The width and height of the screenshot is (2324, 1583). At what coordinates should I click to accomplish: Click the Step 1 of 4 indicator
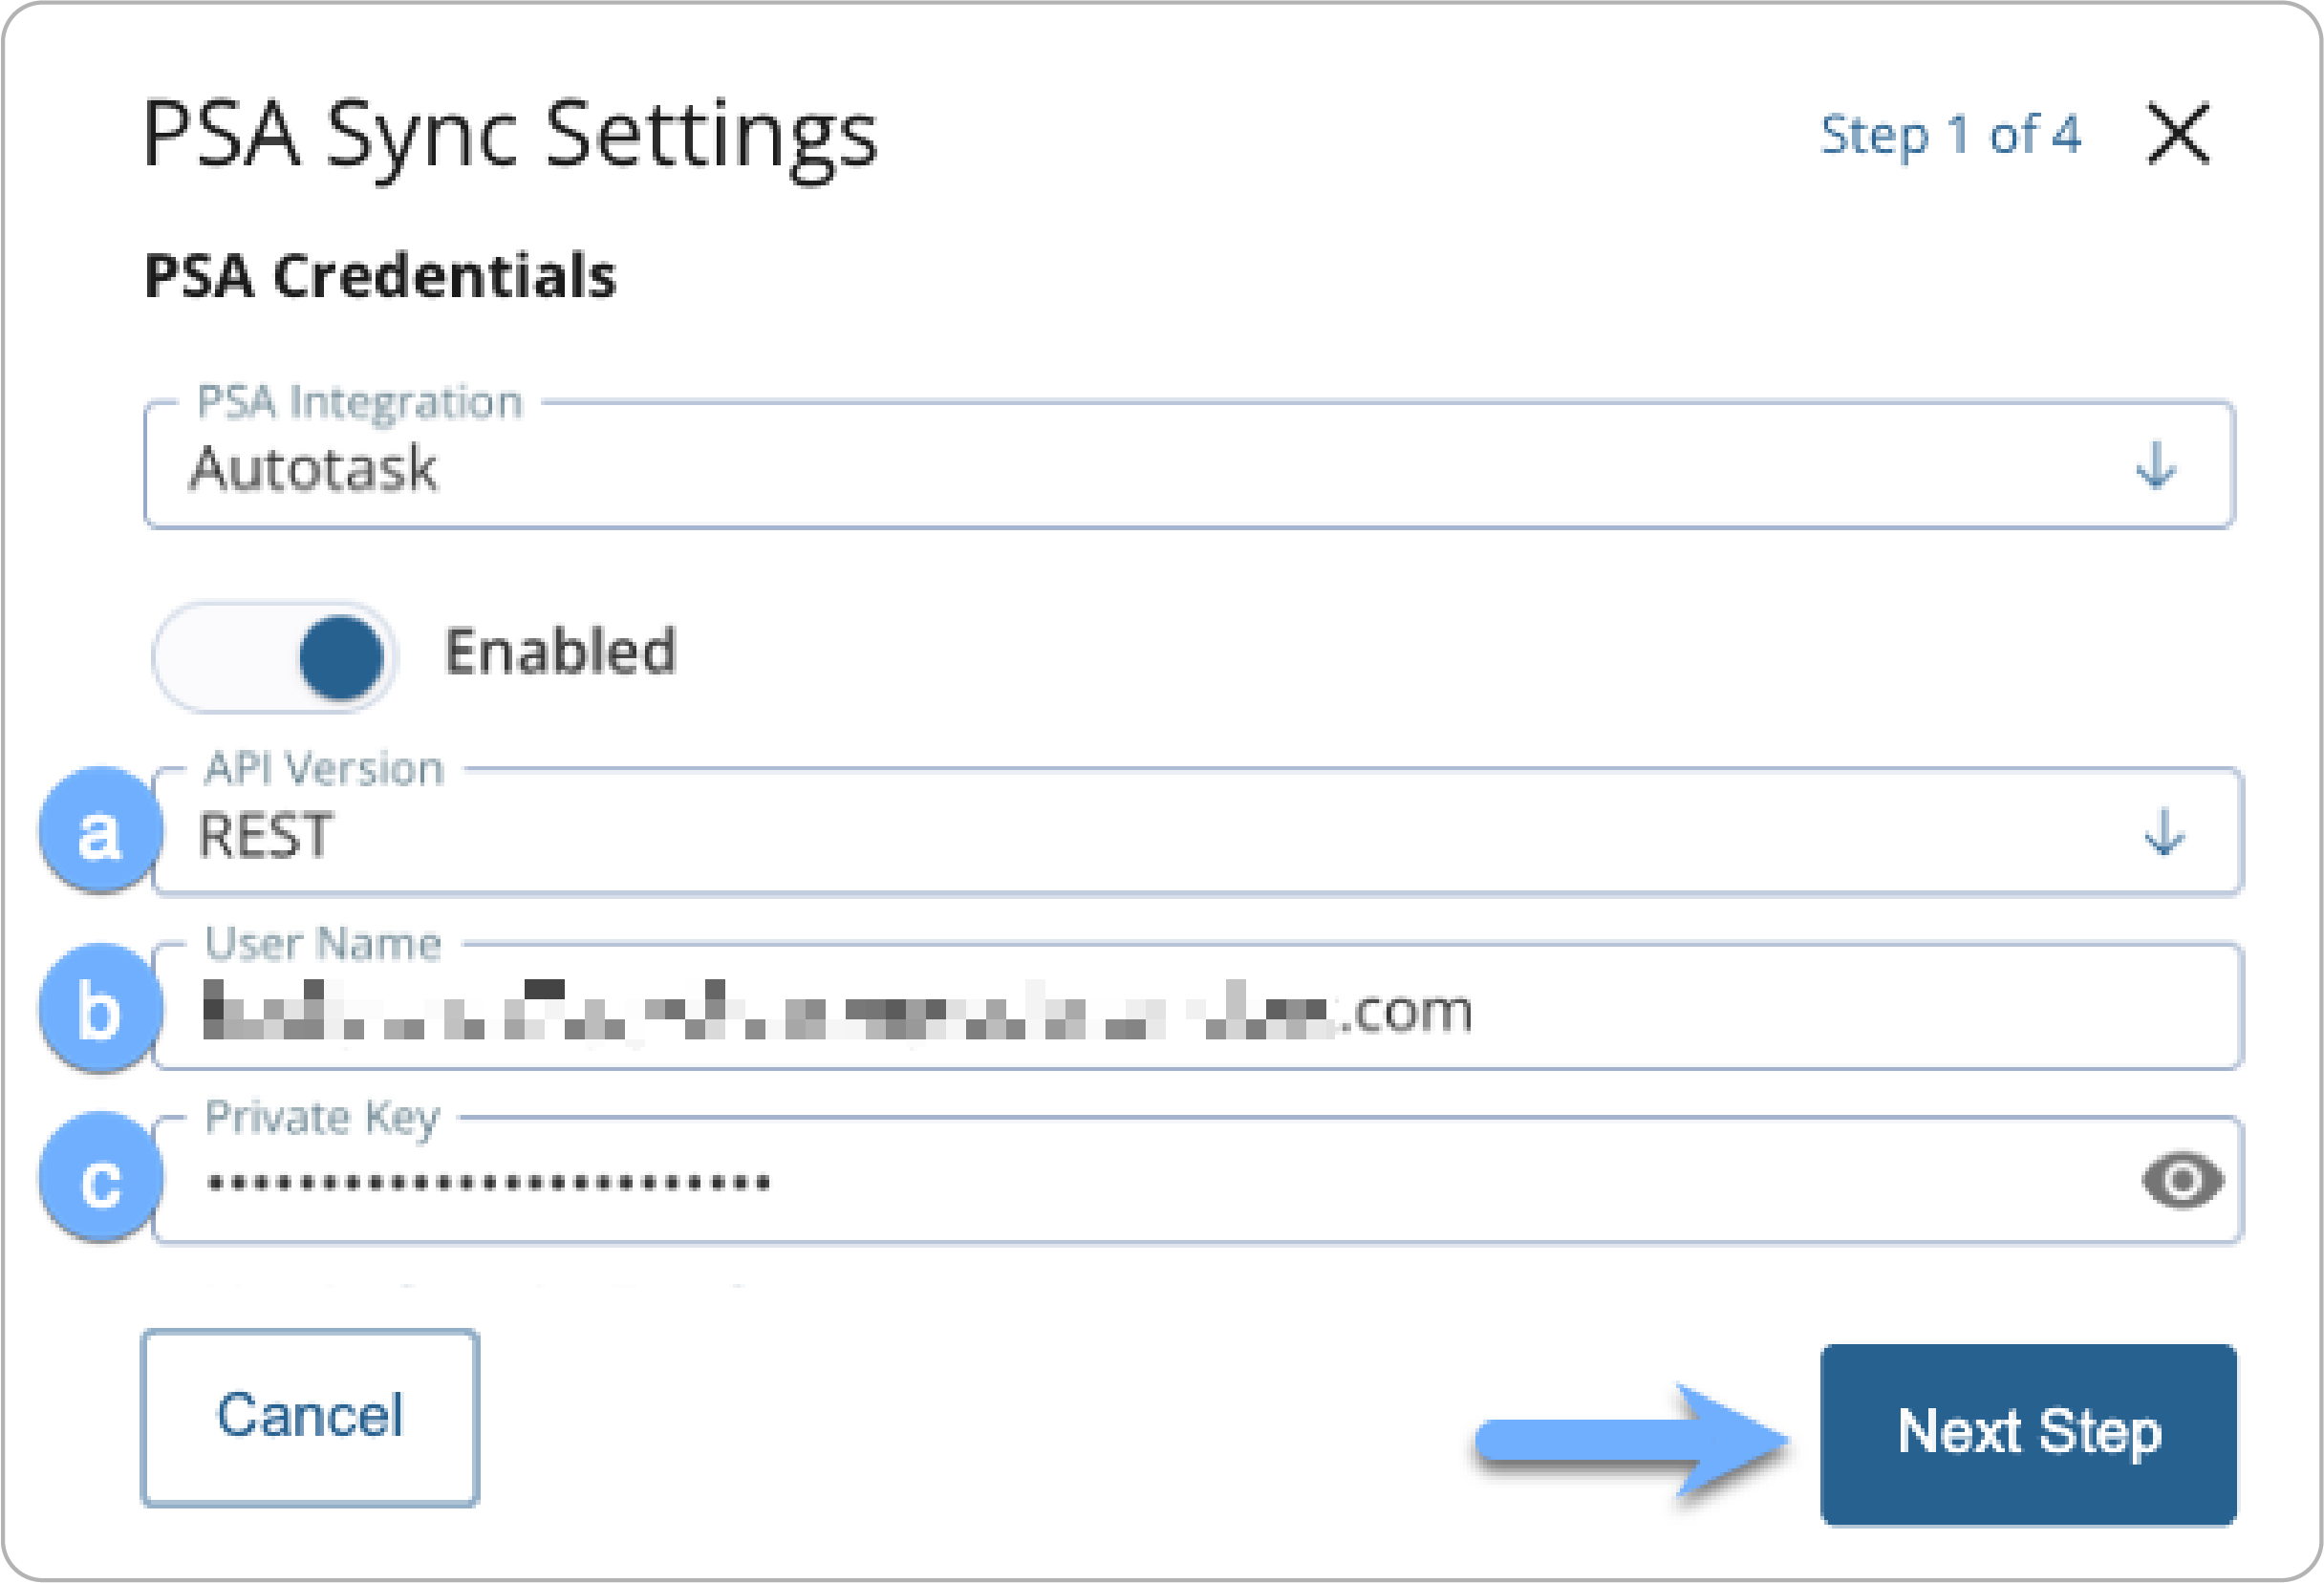(1950, 135)
